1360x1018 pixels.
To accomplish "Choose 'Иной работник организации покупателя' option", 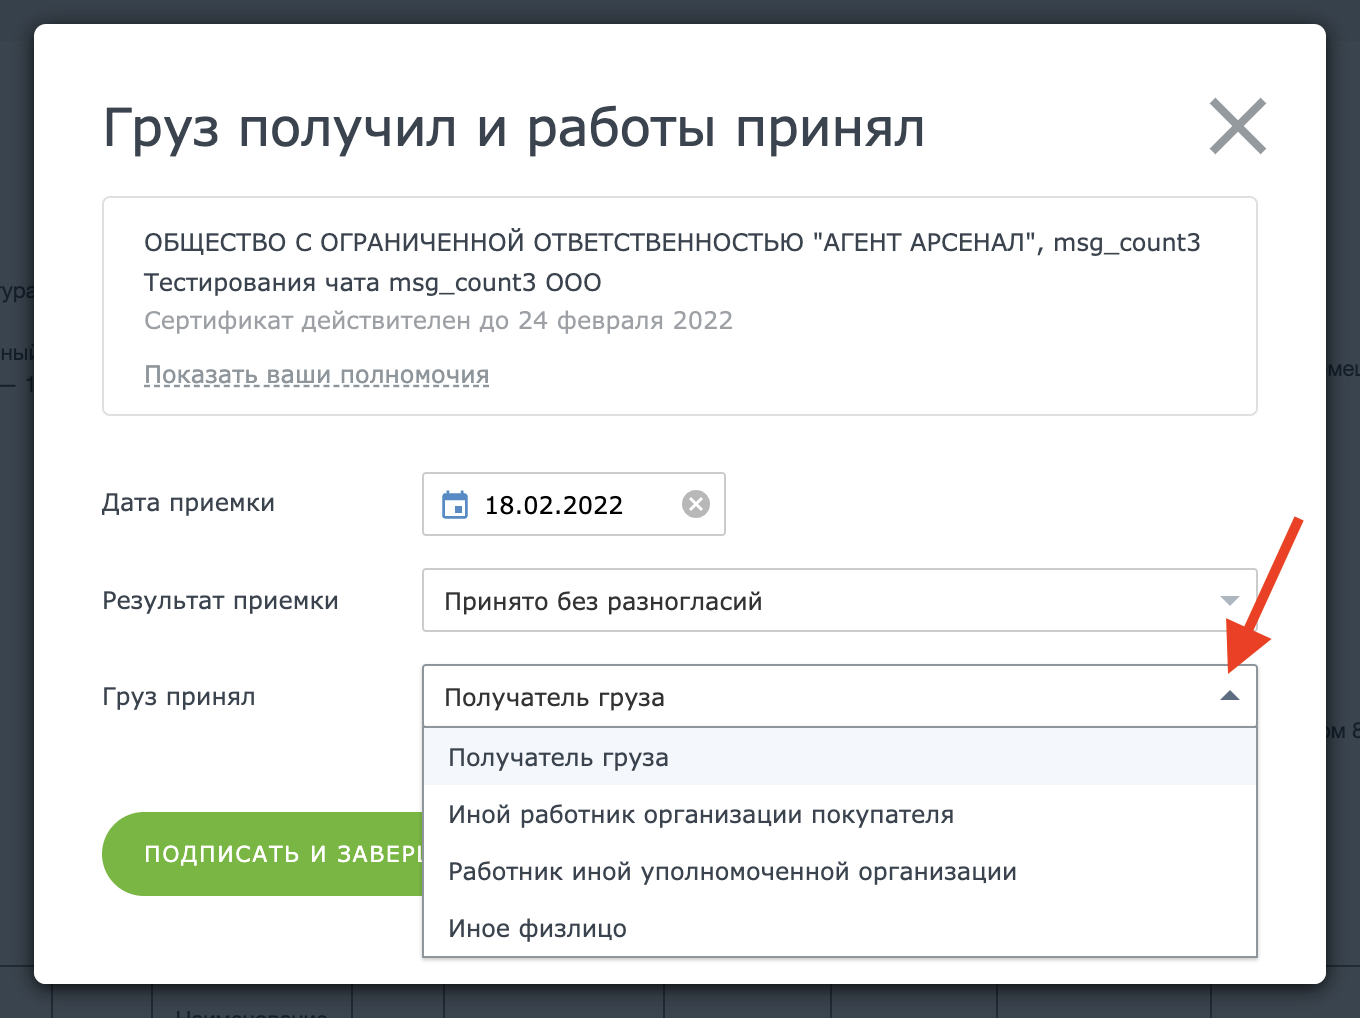I will pos(840,814).
